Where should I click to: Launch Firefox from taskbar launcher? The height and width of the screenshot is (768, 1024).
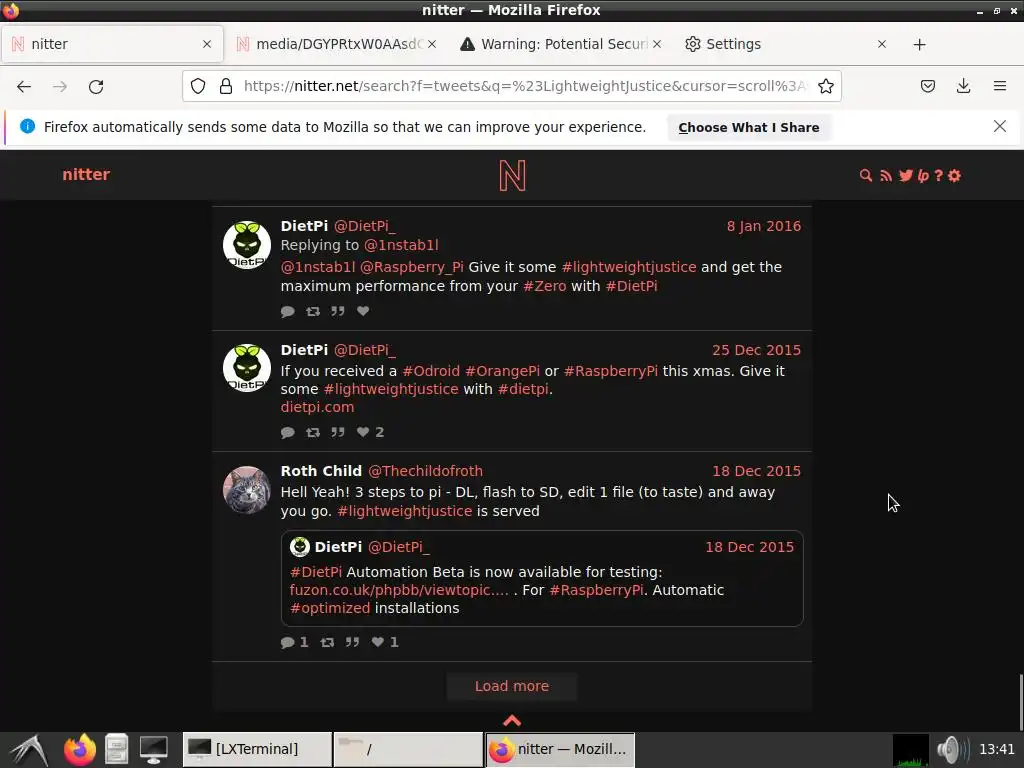[80, 749]
